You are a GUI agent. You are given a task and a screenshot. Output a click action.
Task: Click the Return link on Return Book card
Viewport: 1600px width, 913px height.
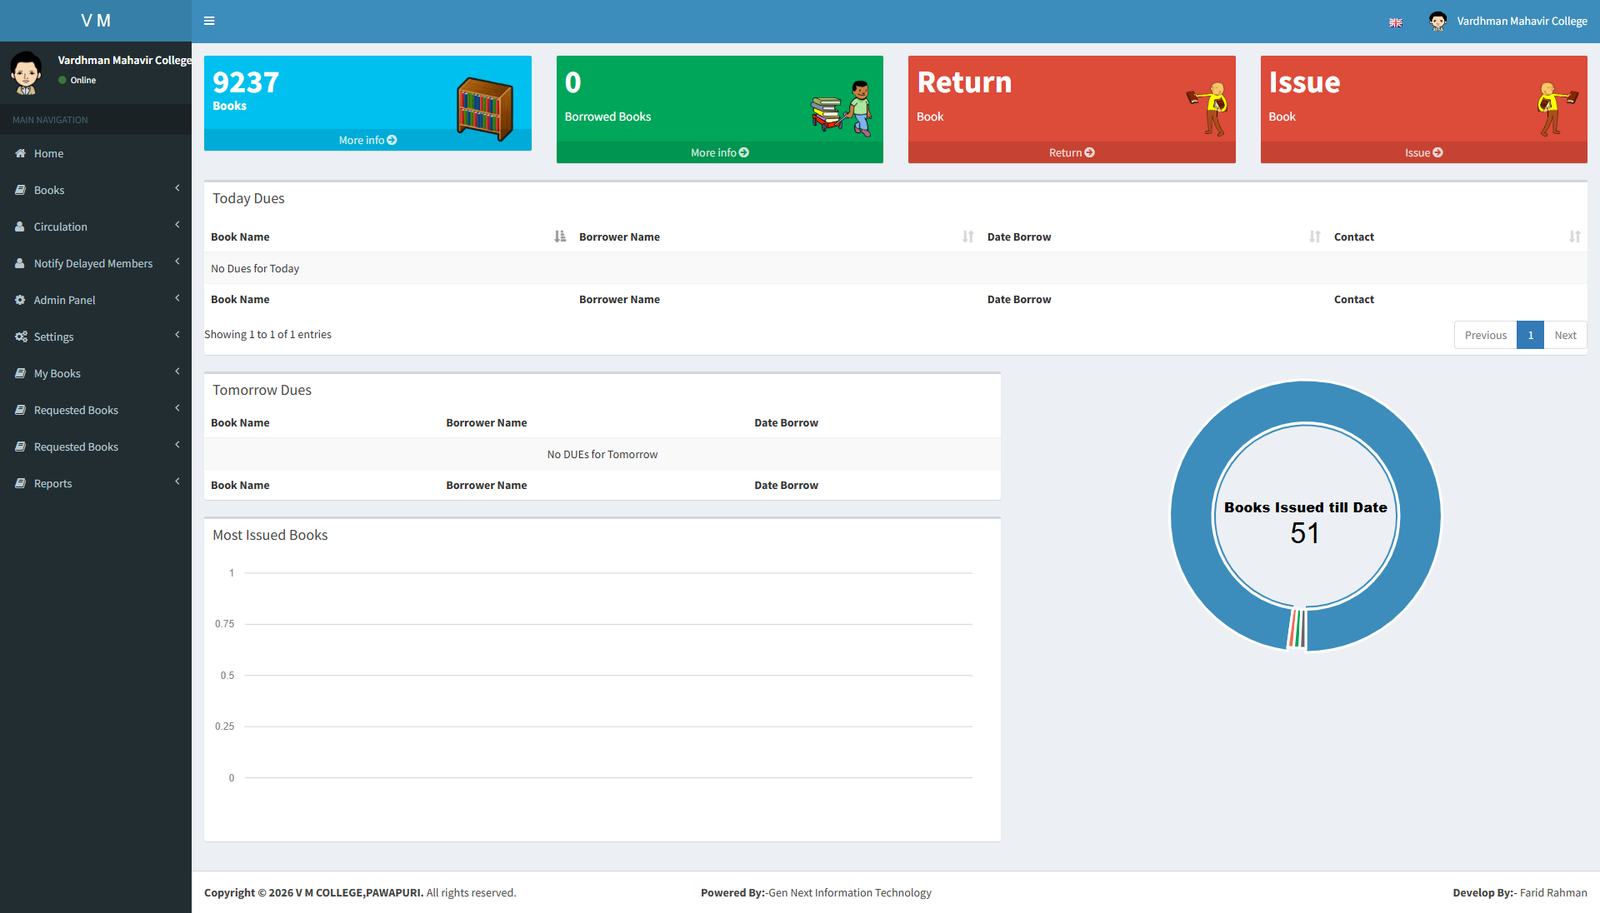1071,153
